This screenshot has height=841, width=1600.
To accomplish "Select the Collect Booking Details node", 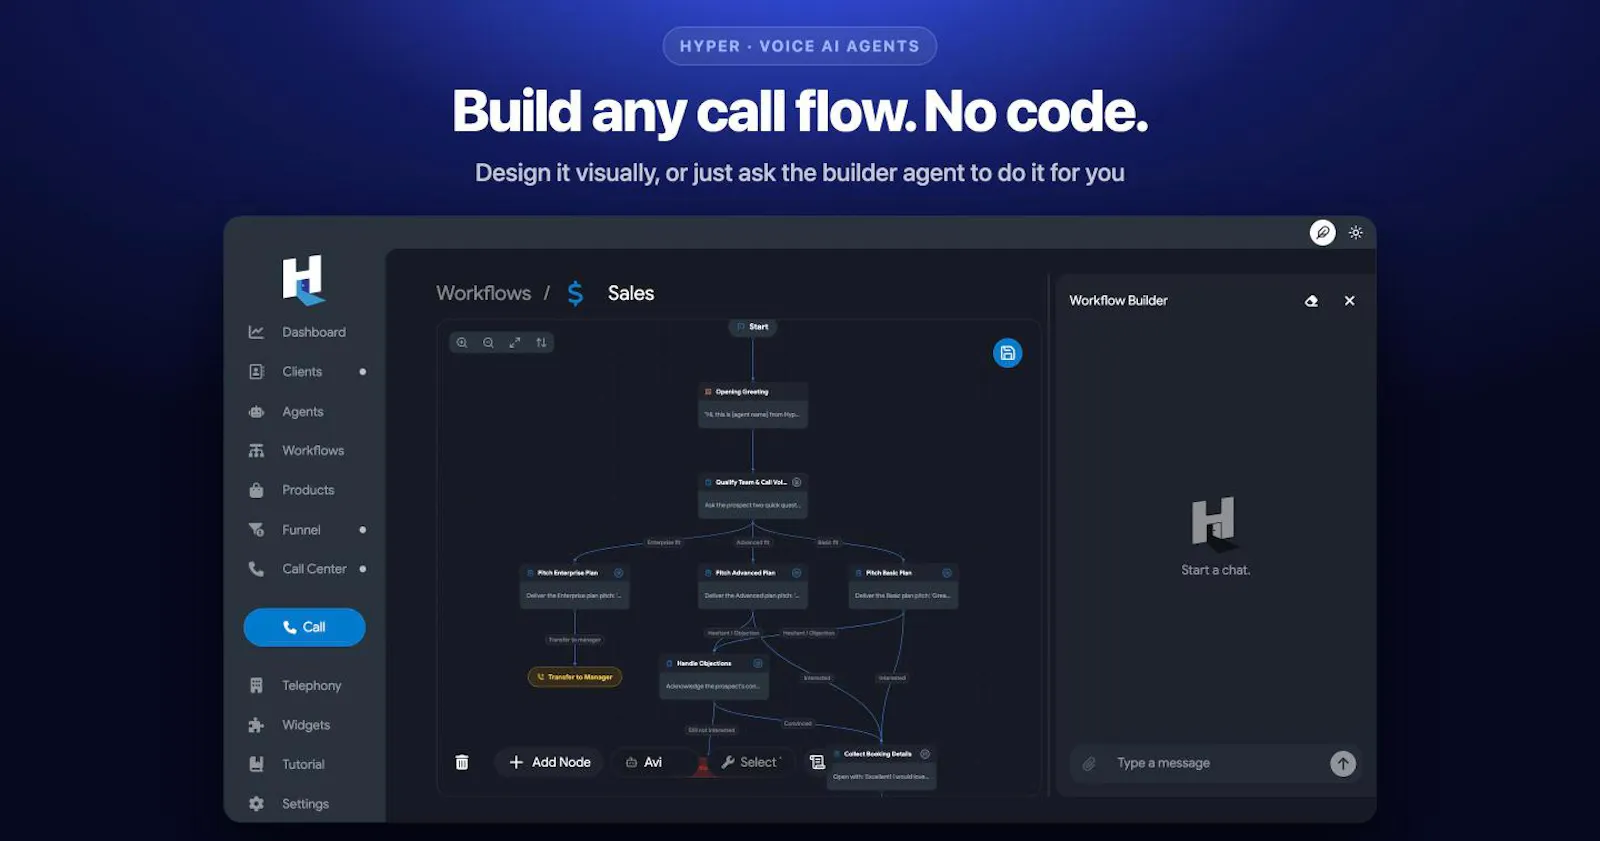I will pos(882,767).
